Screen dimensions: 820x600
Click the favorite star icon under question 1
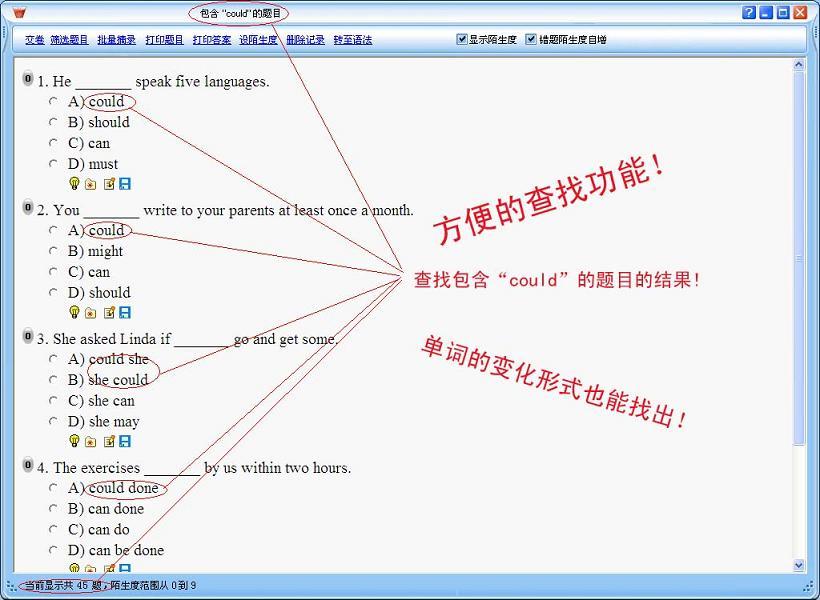tap(91, 184)
